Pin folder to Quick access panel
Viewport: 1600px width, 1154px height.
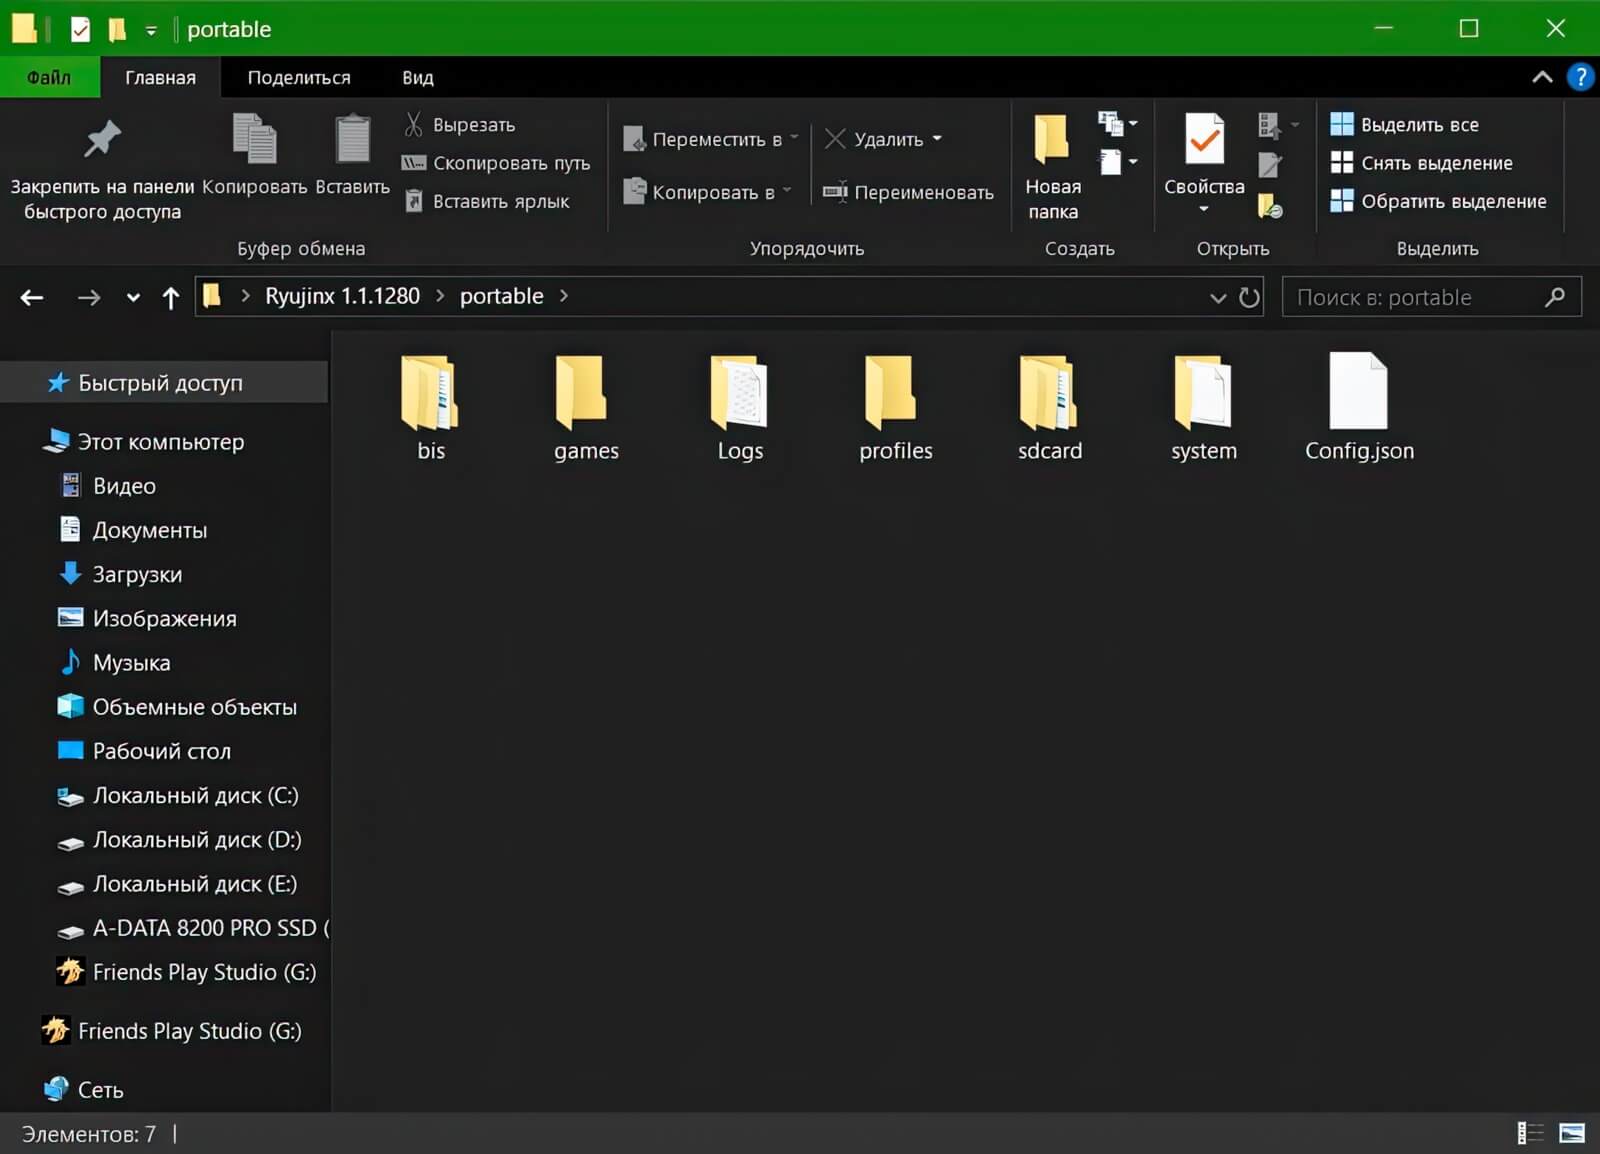(x=102, y=168)
